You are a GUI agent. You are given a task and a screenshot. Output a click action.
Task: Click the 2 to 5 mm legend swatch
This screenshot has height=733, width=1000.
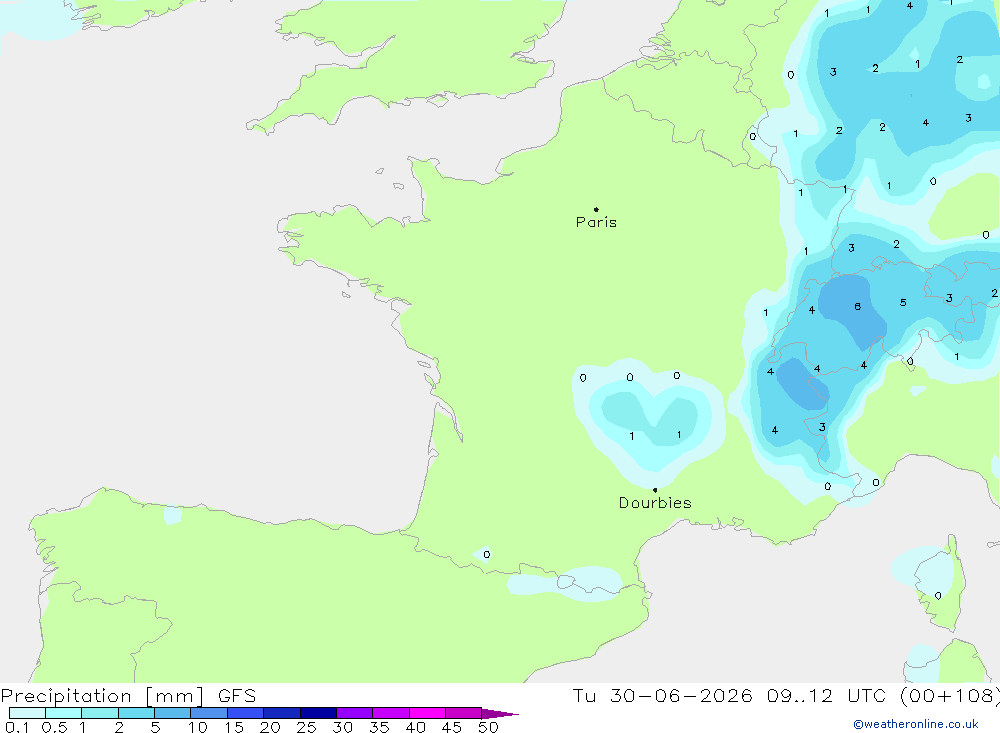tap(136, 713)
